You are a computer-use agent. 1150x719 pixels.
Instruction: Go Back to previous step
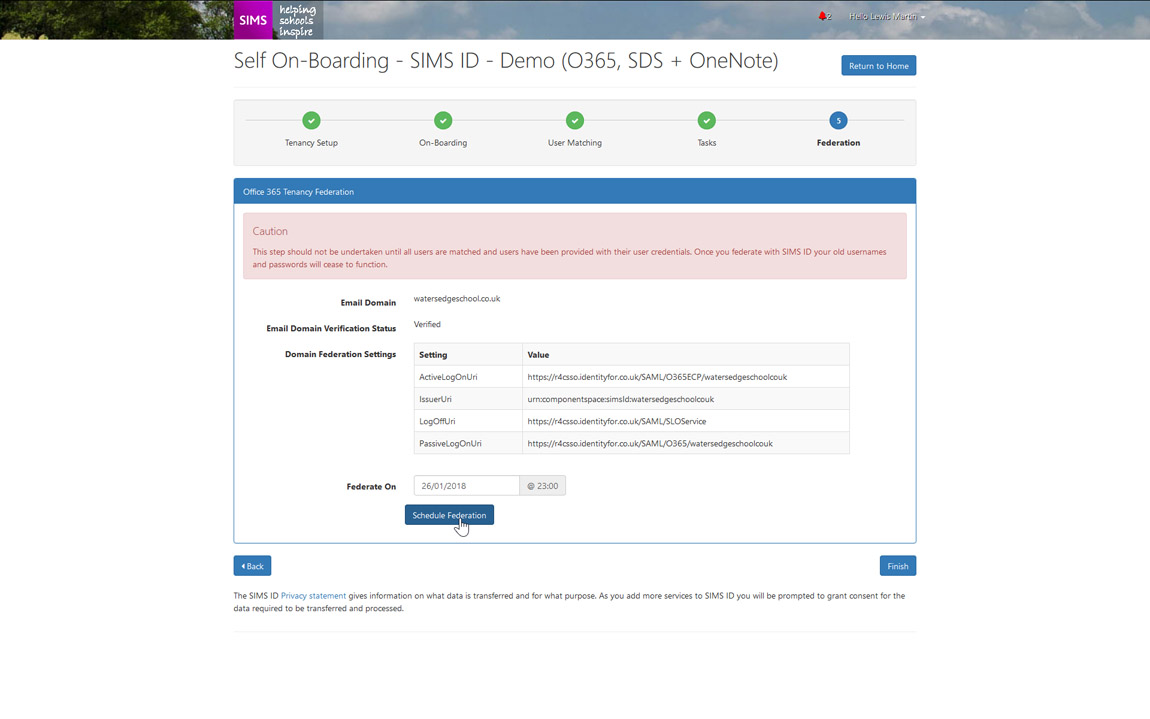(252, 566)
